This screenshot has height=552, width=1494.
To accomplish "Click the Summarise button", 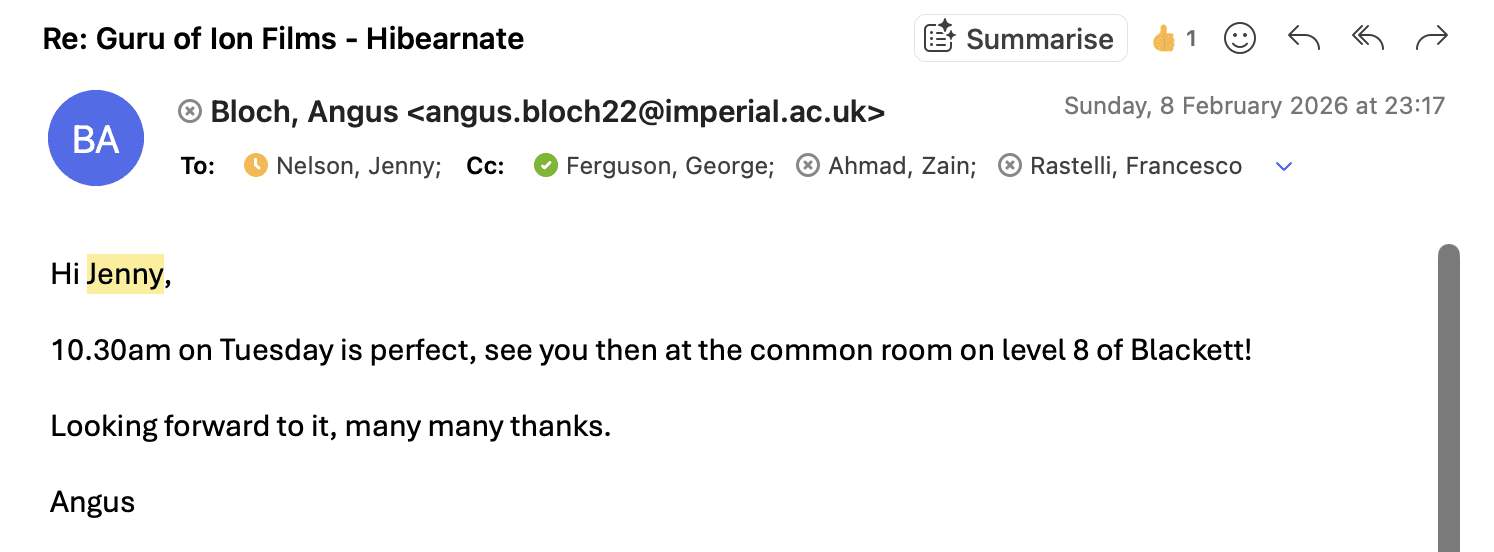I will (1021, 39).
